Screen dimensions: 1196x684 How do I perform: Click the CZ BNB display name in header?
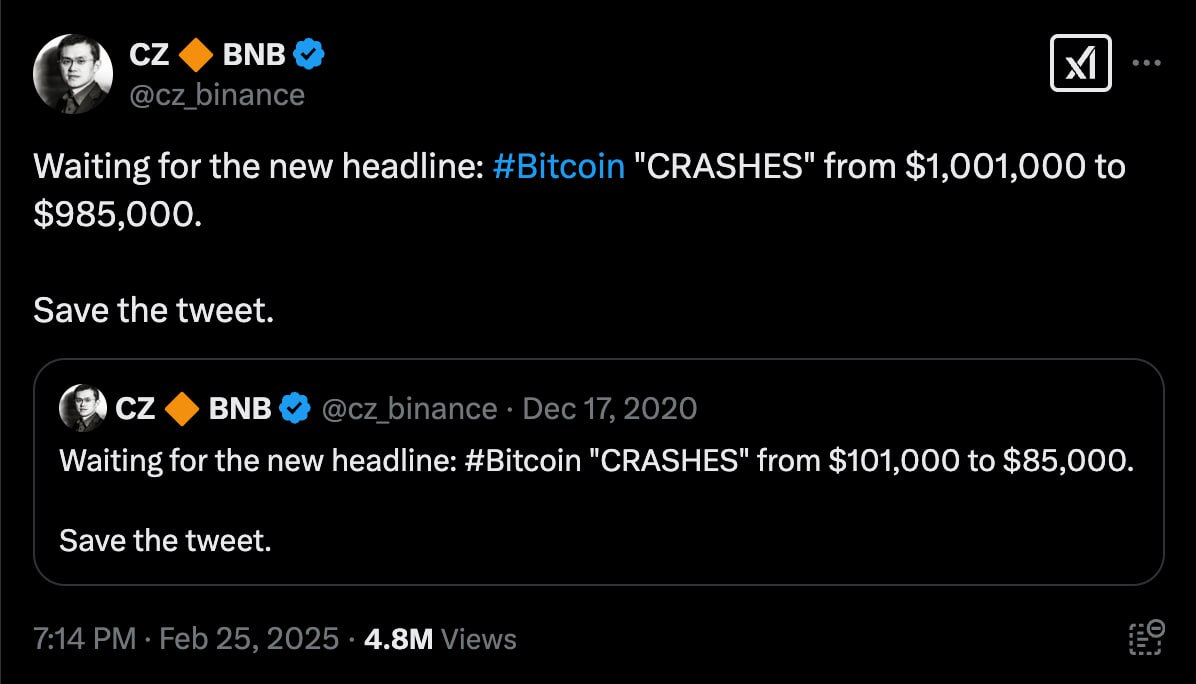click(207, 54)
